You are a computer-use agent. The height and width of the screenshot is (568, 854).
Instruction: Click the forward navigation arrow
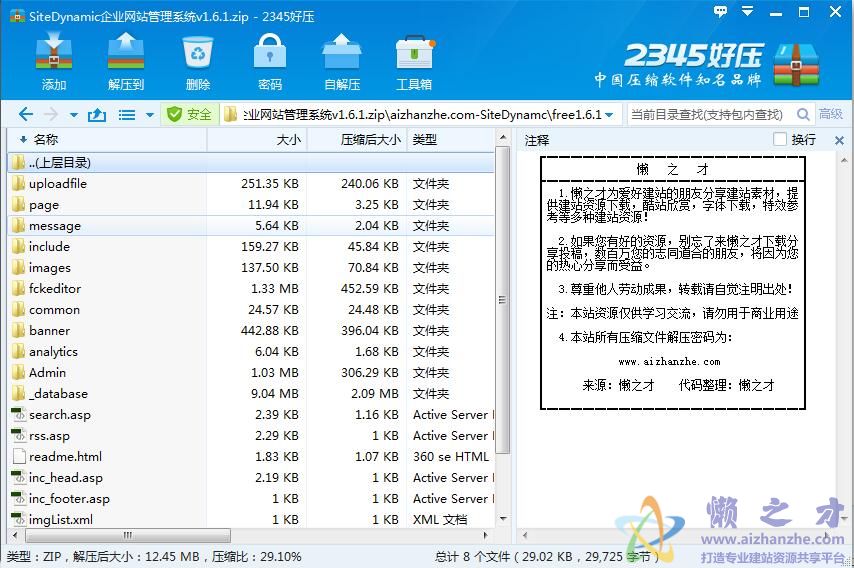[x=51, y=114]
